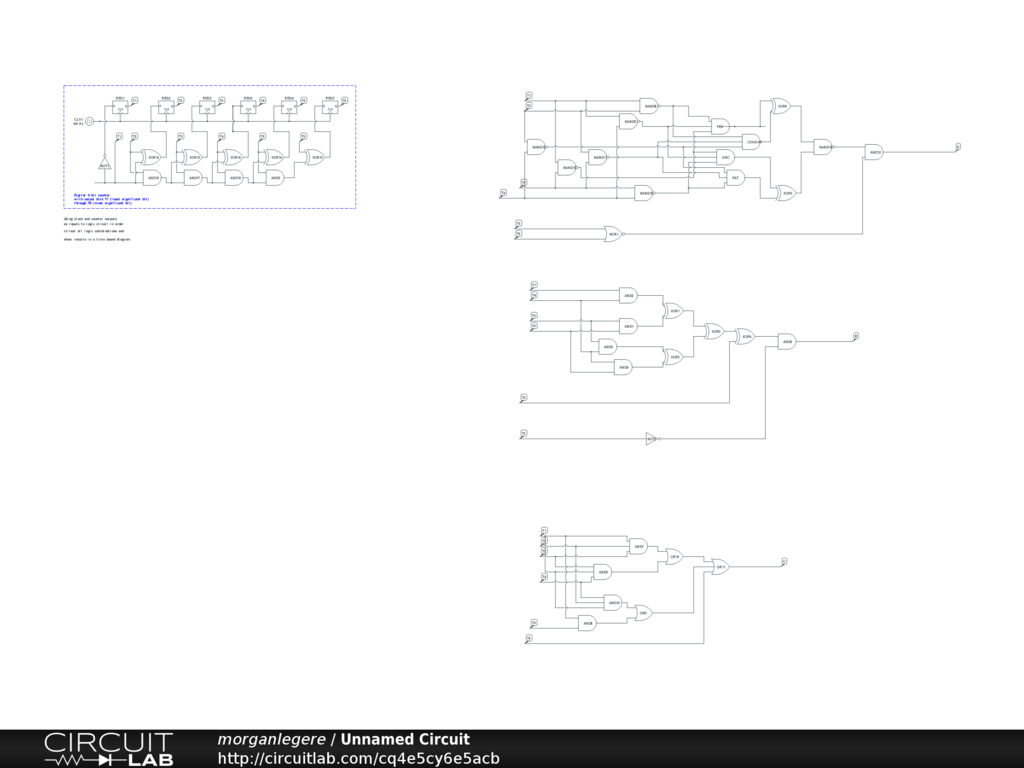The height and width of the screenshot is (768, 1024).
Task: Click the XOR6 gate in top circuit
Action: (x=780, y=105)
